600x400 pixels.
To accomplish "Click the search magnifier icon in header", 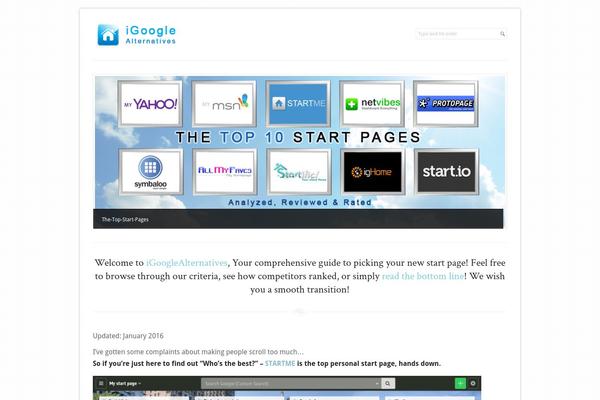I will (502, 34).
